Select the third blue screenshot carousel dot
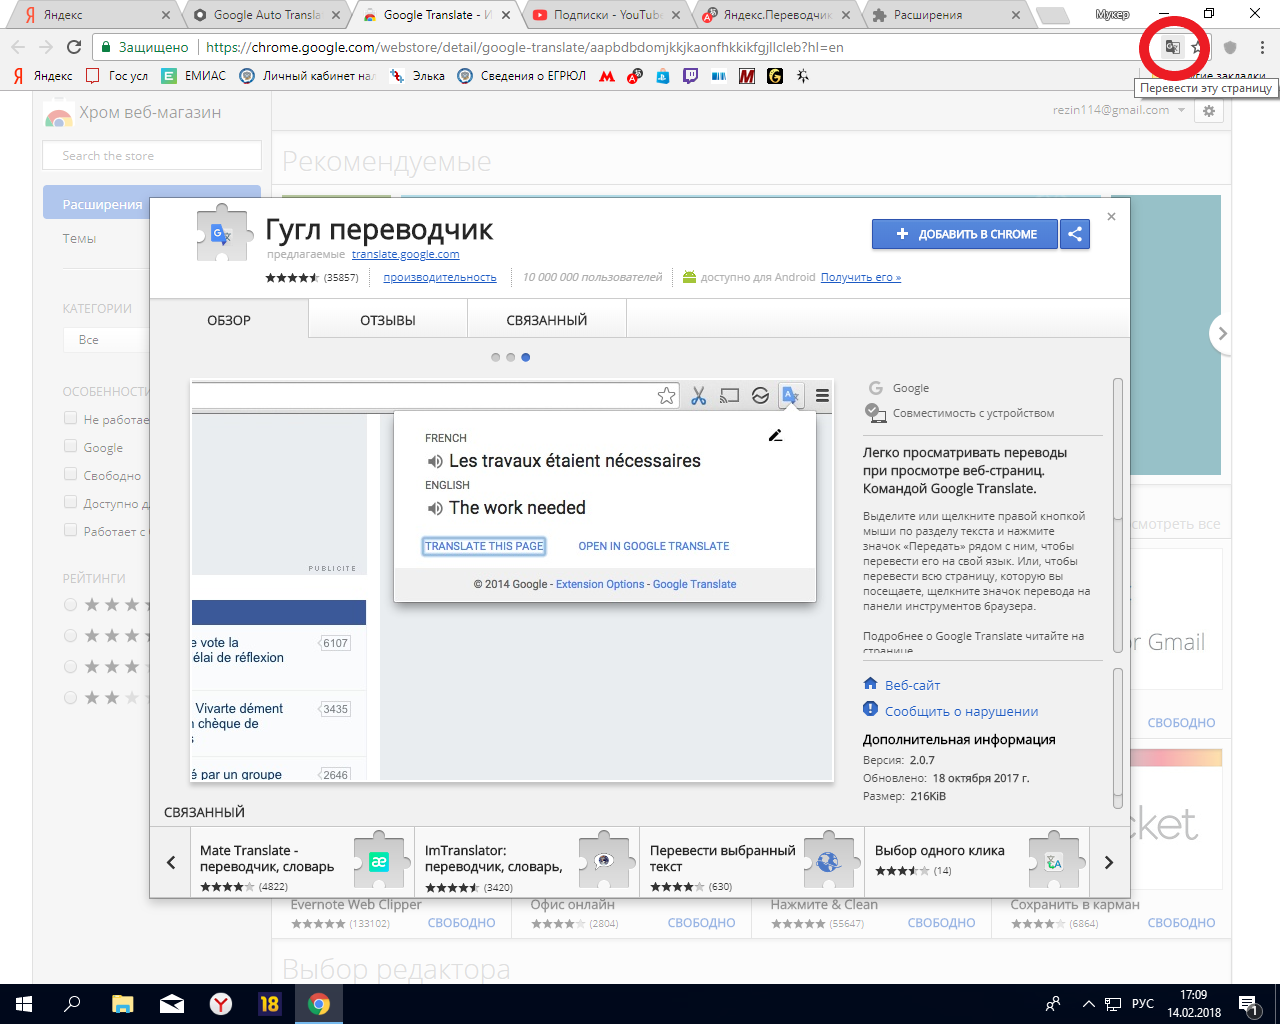The width and height of the screenshot is (1280, 1024). pos(525,357)
